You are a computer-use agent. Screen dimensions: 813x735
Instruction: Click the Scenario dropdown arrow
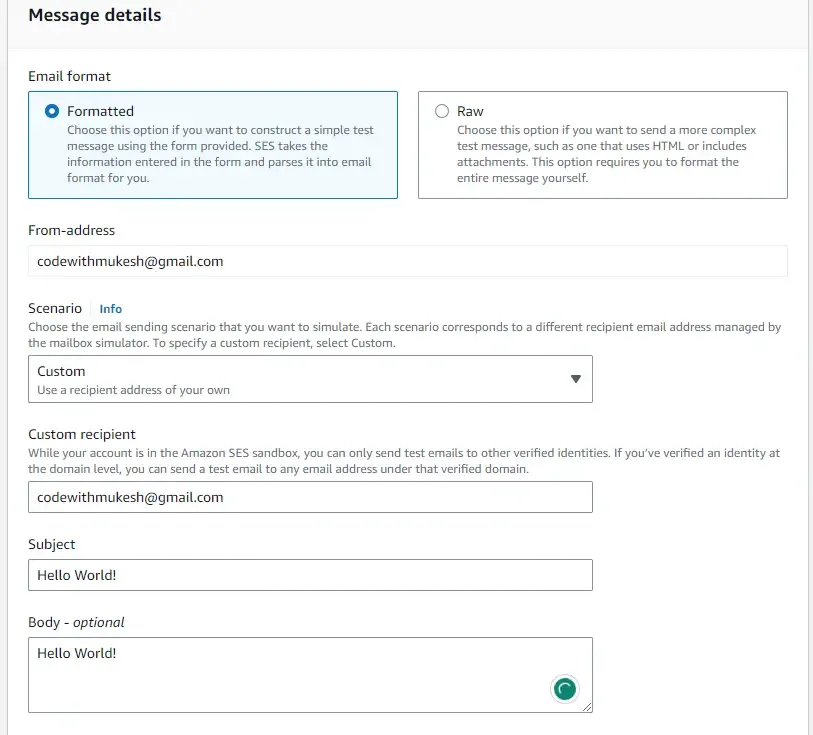(576, 378)
